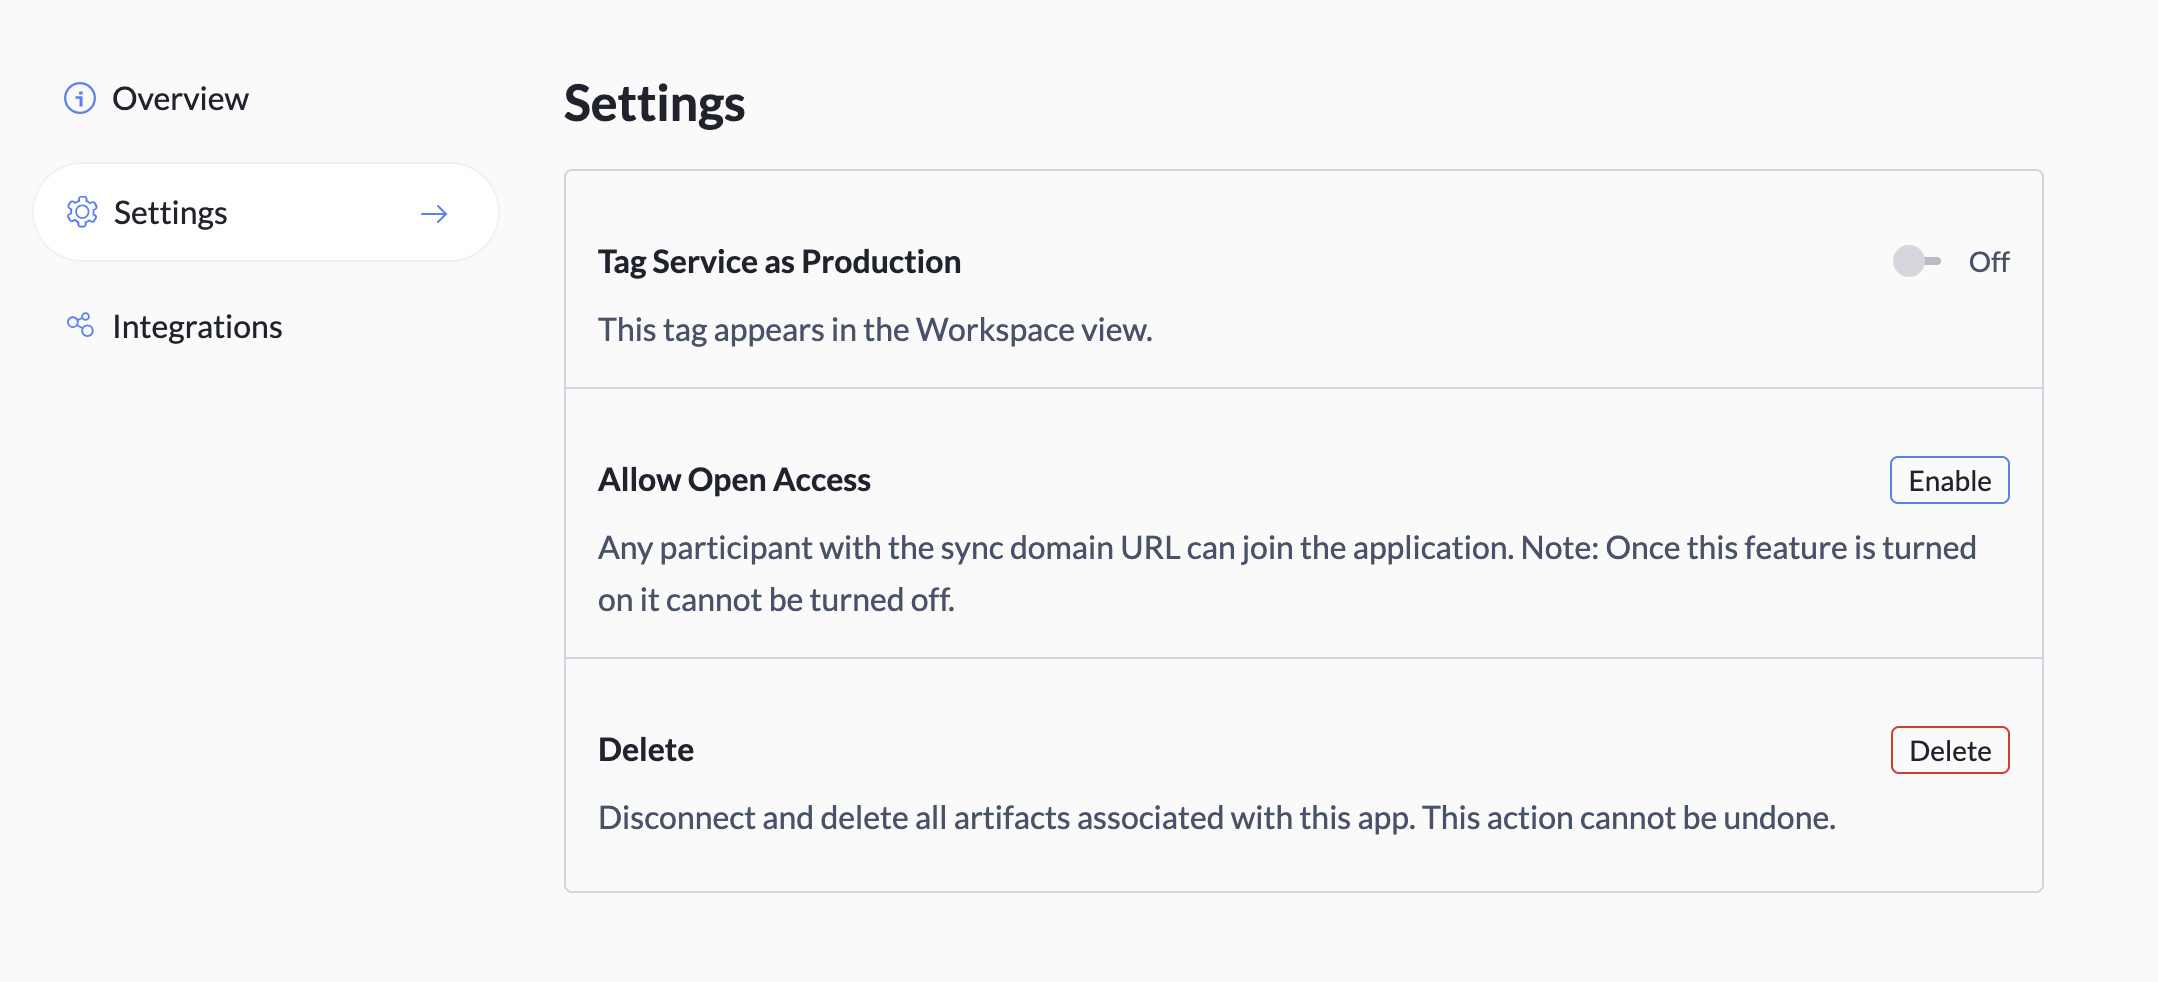Viewport: 2158px width, 982px height.
Task: Select the share-nodes icon in the sidebar
Action: pos(80,326)
